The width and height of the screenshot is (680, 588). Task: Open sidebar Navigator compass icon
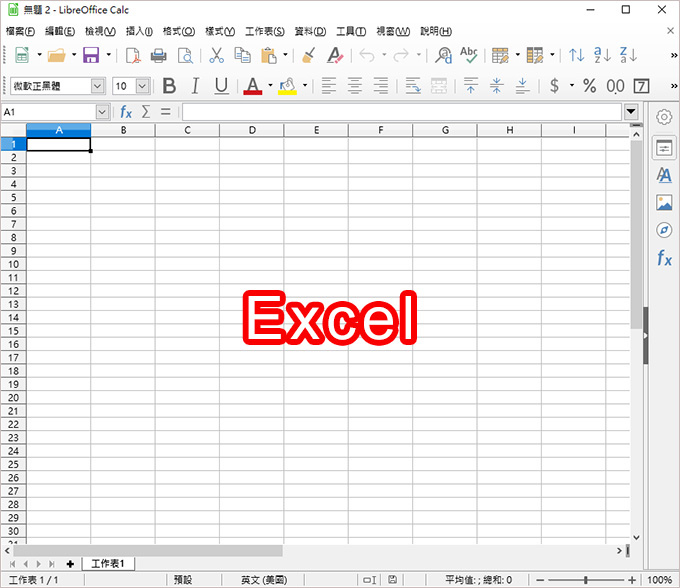coord(664,230)
